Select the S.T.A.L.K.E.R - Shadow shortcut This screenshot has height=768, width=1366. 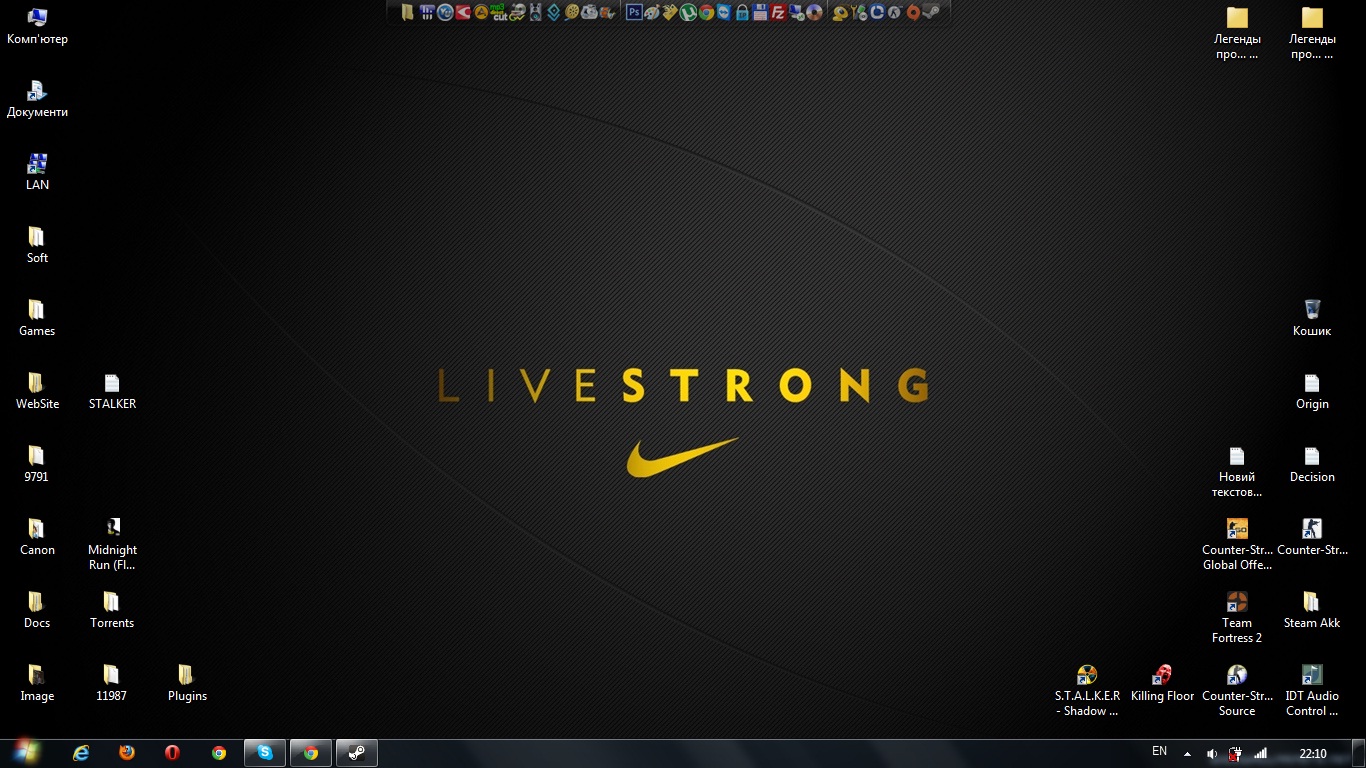pyautogui.click(x=1087, y=690)
